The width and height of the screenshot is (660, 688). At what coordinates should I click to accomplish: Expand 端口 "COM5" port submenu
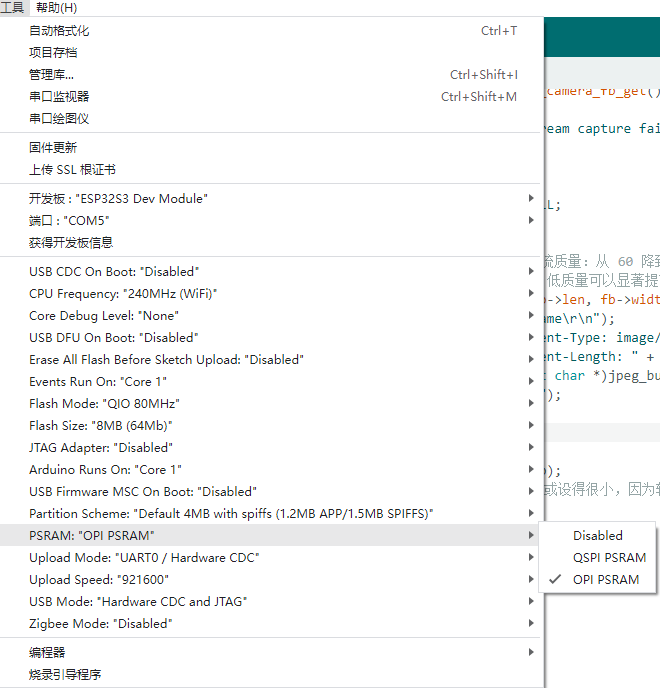[x=272, y=220]
